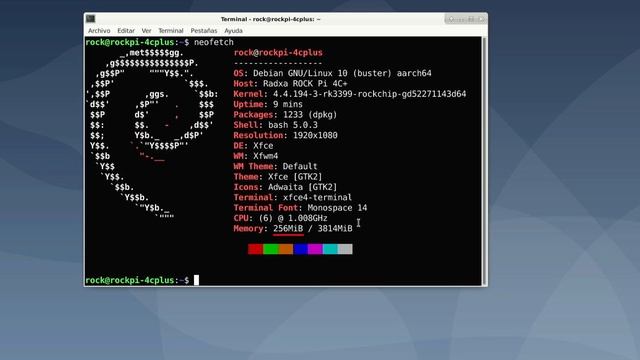This screenshot has height=360, width=640.
Task: Click the terminal icon in the title bar
Action: [x=91, y=19]
